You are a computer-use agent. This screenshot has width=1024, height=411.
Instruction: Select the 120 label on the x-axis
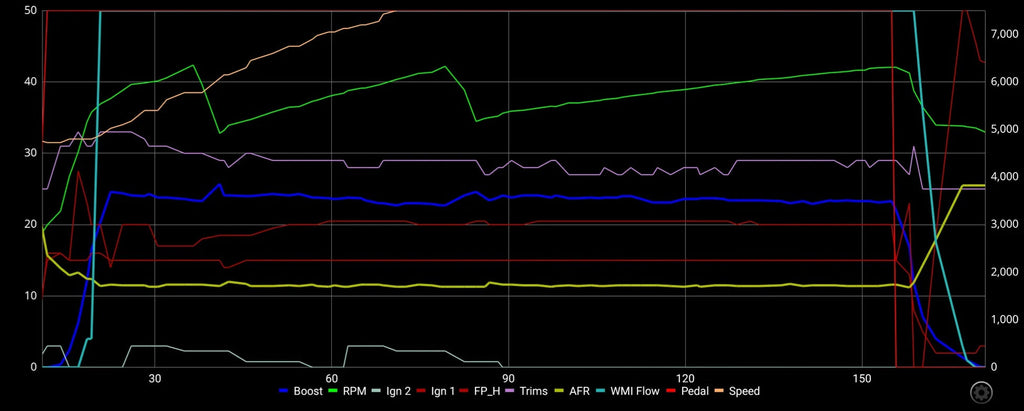685,378
